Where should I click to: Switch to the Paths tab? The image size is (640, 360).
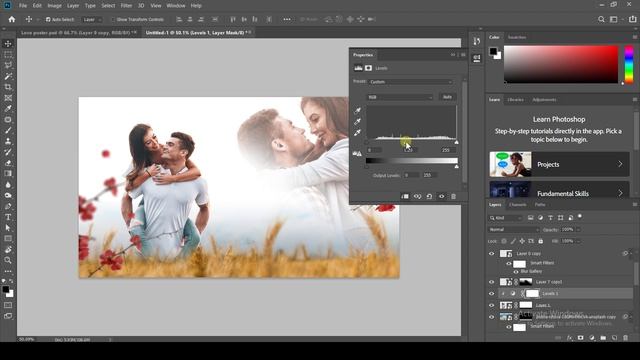[540, 204]
